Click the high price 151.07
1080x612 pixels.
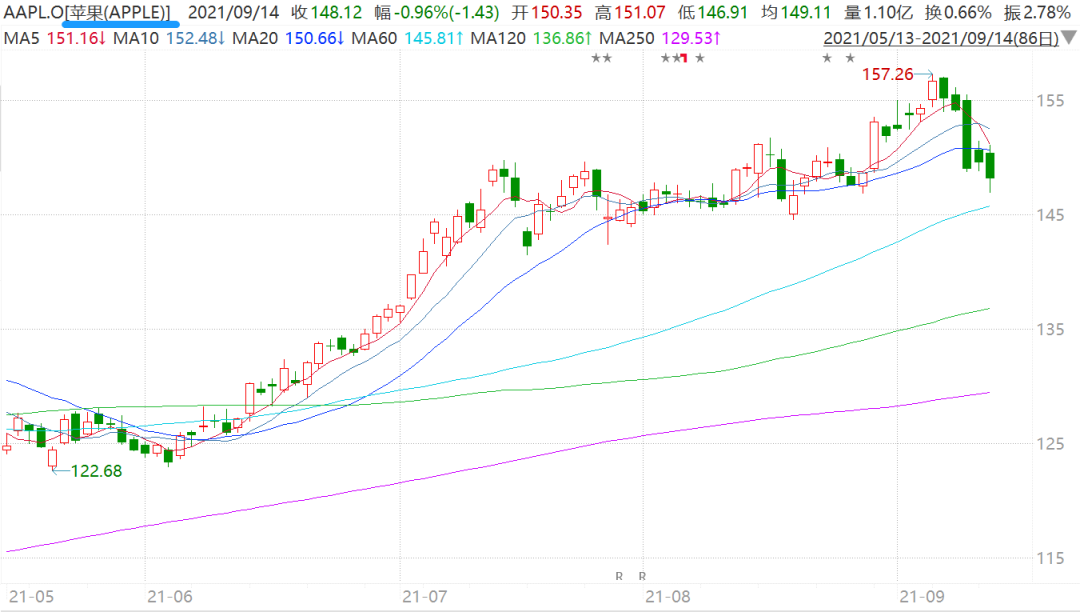point(640,12)
